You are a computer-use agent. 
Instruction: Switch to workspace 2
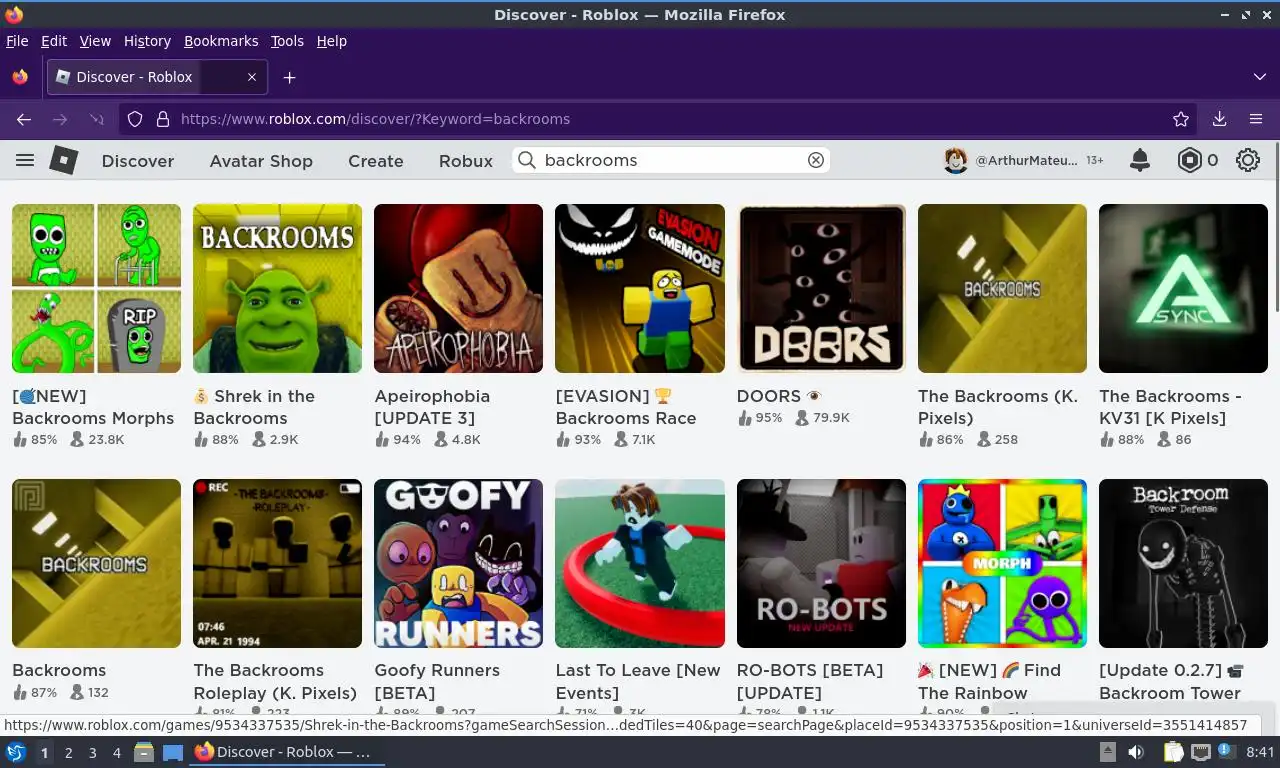click(68, 753)
